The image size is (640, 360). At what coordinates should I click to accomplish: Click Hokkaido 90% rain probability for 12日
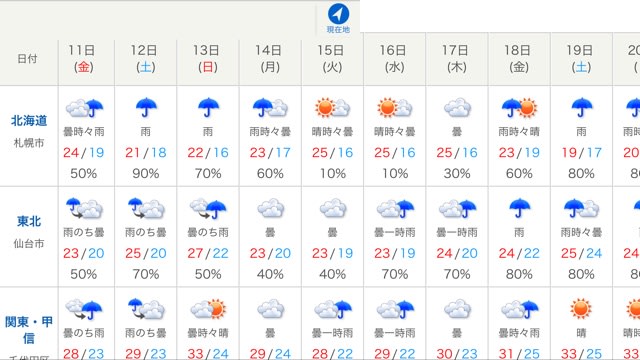(146, 173)
